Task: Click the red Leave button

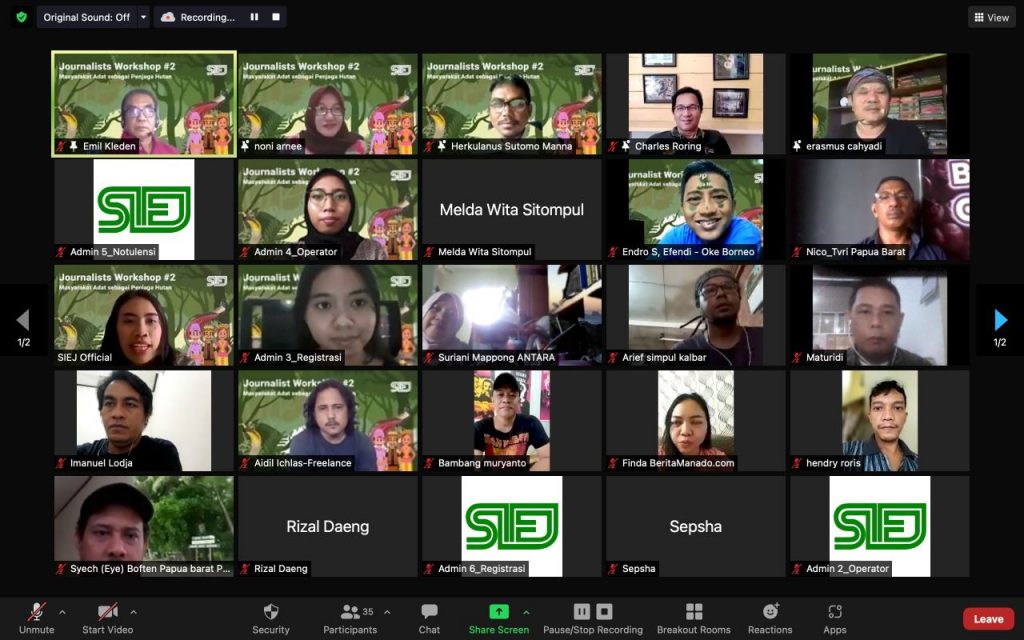Action: click(x=988, y=619)
